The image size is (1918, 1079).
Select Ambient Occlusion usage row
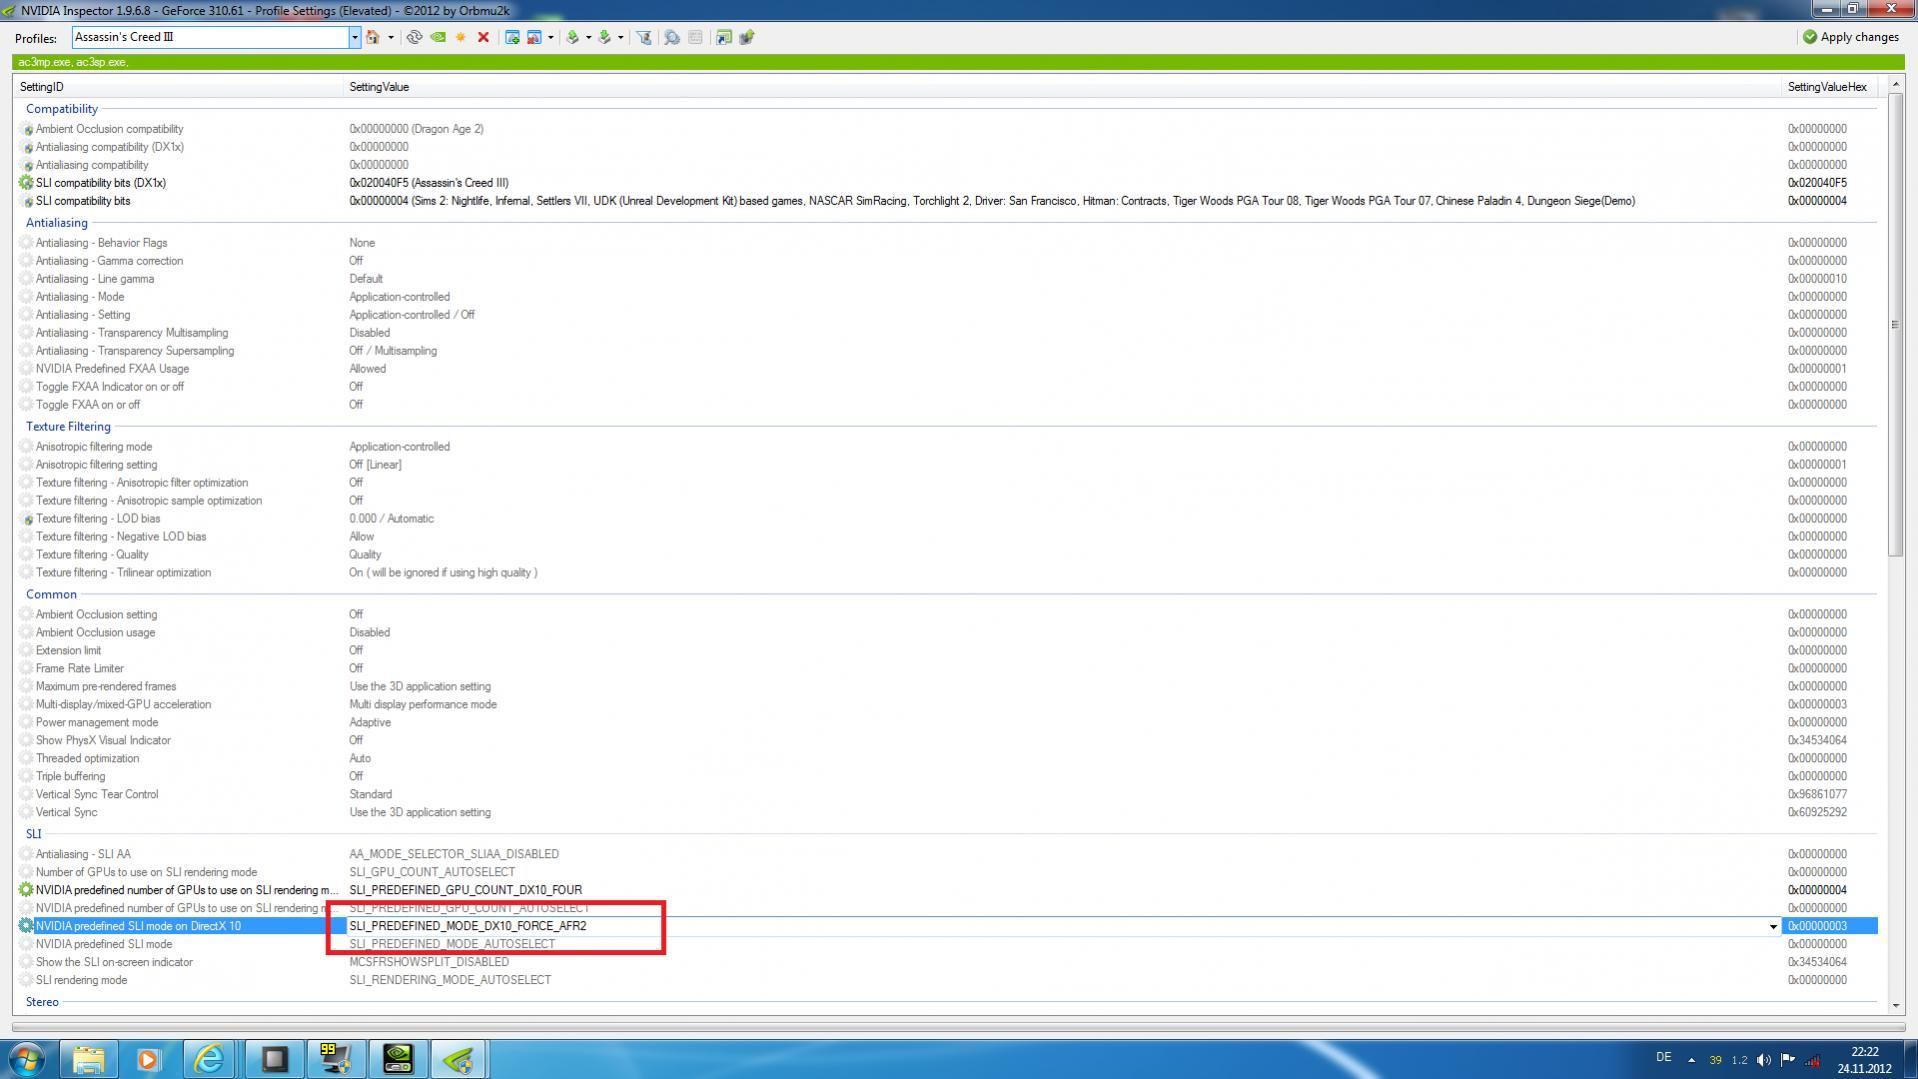point(946,633)
